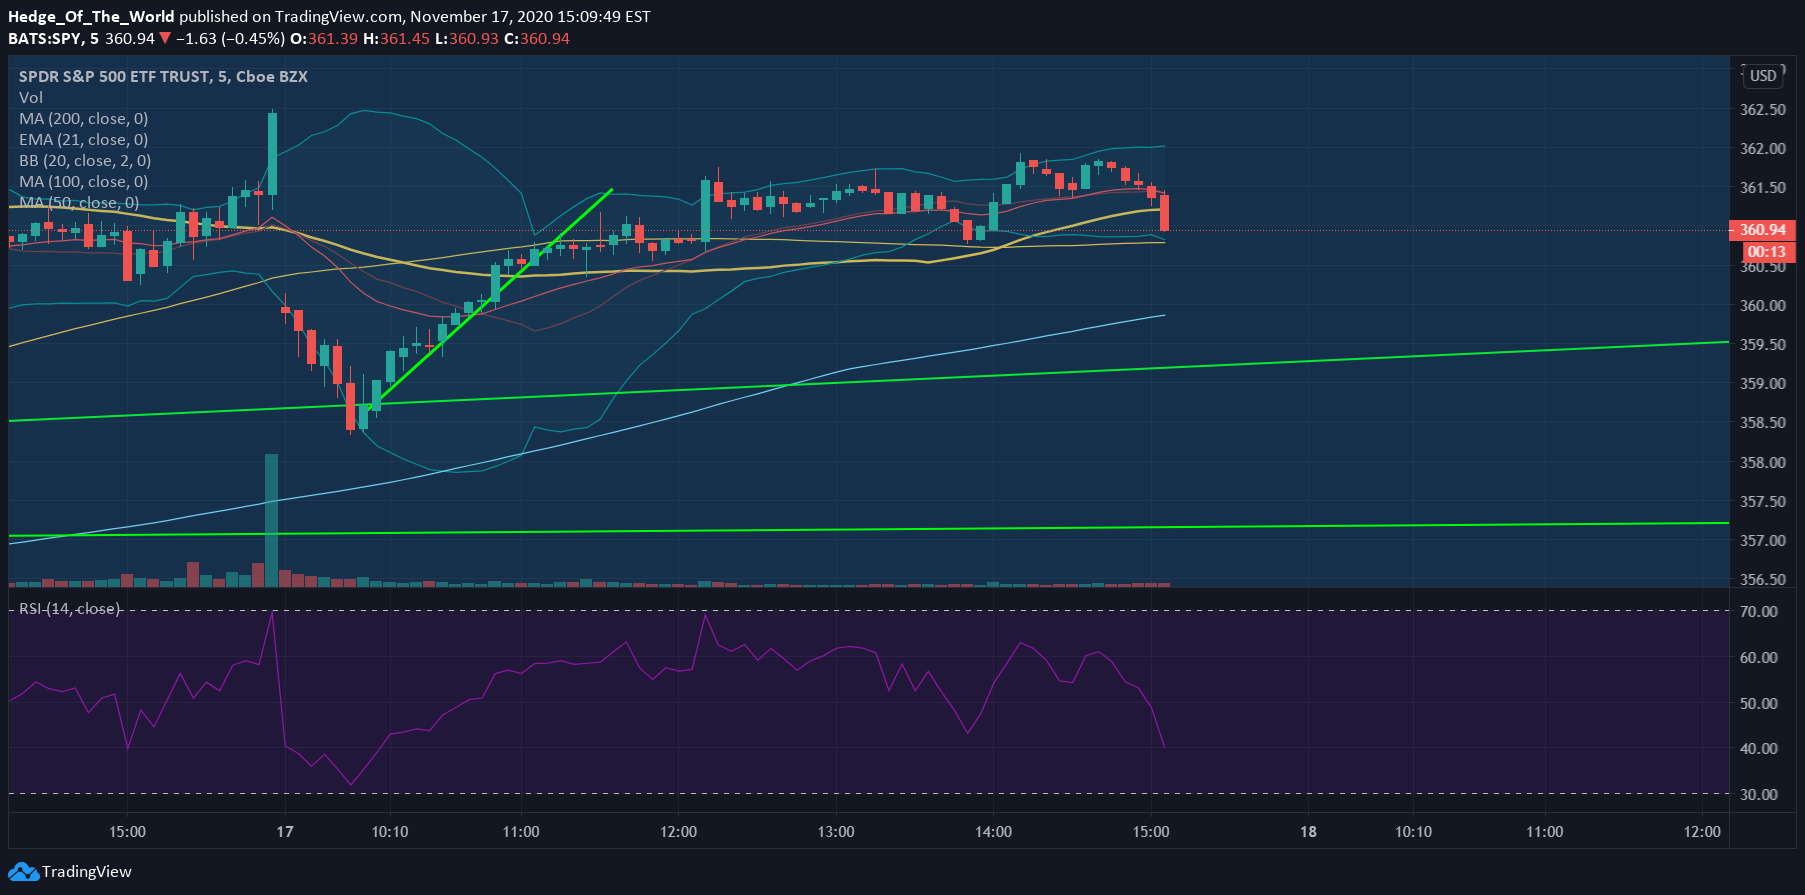This screenshot has height=895, width=1805.
Task: Click the 358.50 price axis label
Action: pos(1763,423)
